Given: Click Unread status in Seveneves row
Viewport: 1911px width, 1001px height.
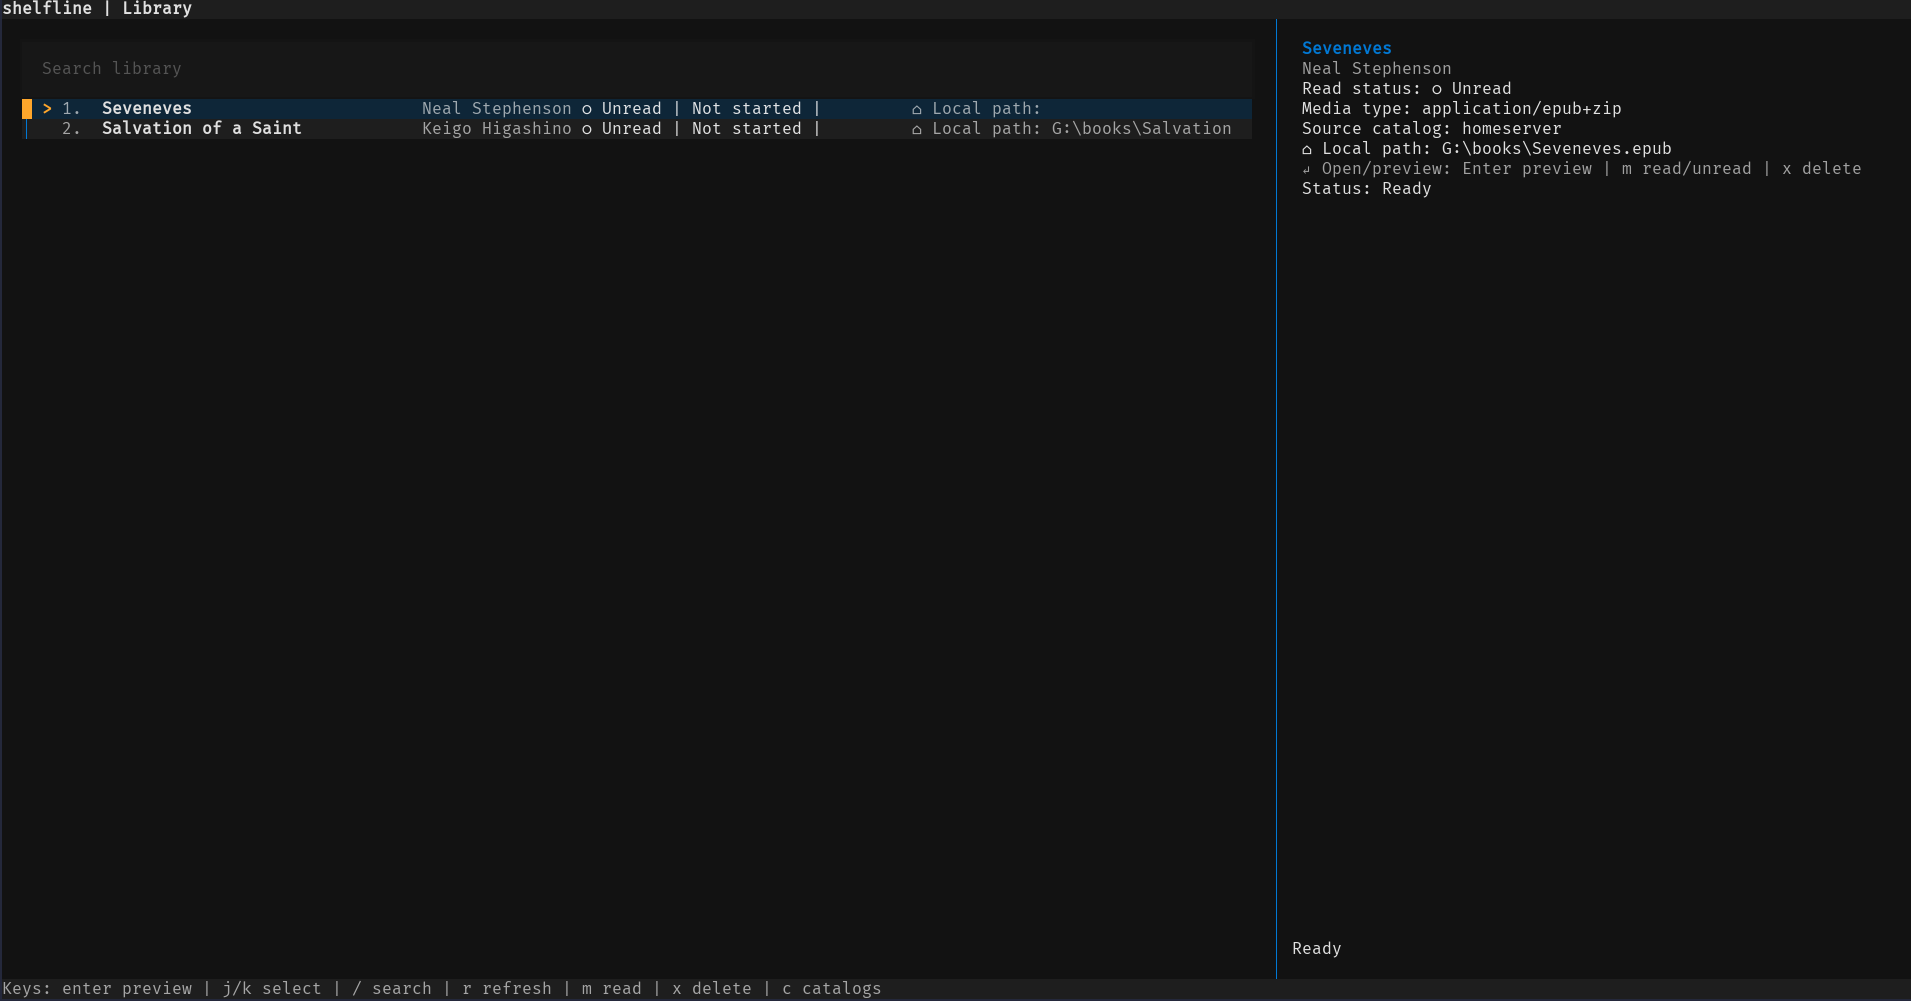Looking at the screenshot, I should 632,108.
